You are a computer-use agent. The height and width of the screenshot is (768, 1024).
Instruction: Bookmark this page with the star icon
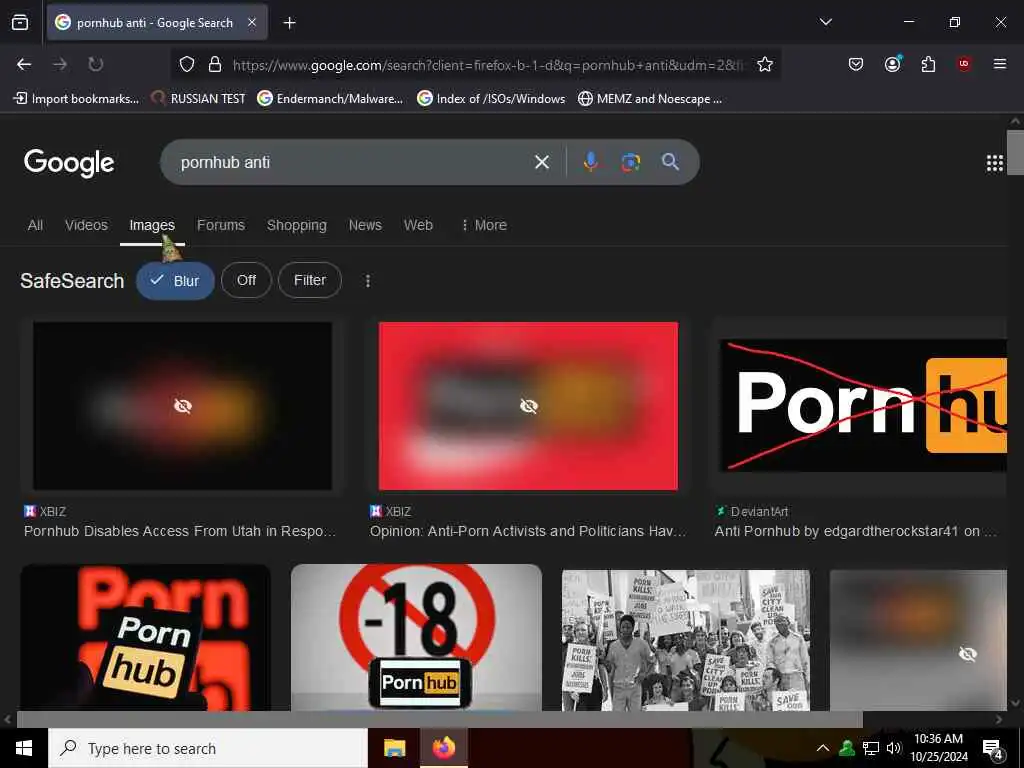(x=765, y=64)
